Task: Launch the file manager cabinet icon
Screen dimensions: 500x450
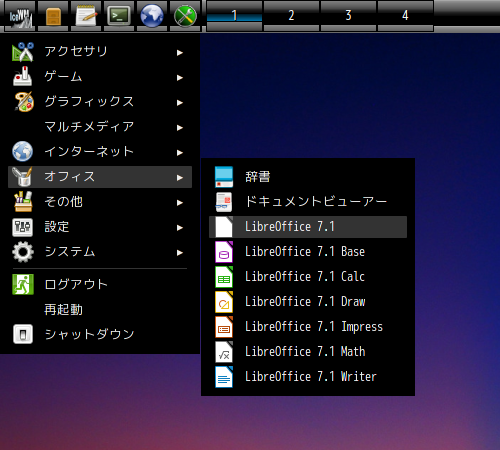Action: point(53,16)
